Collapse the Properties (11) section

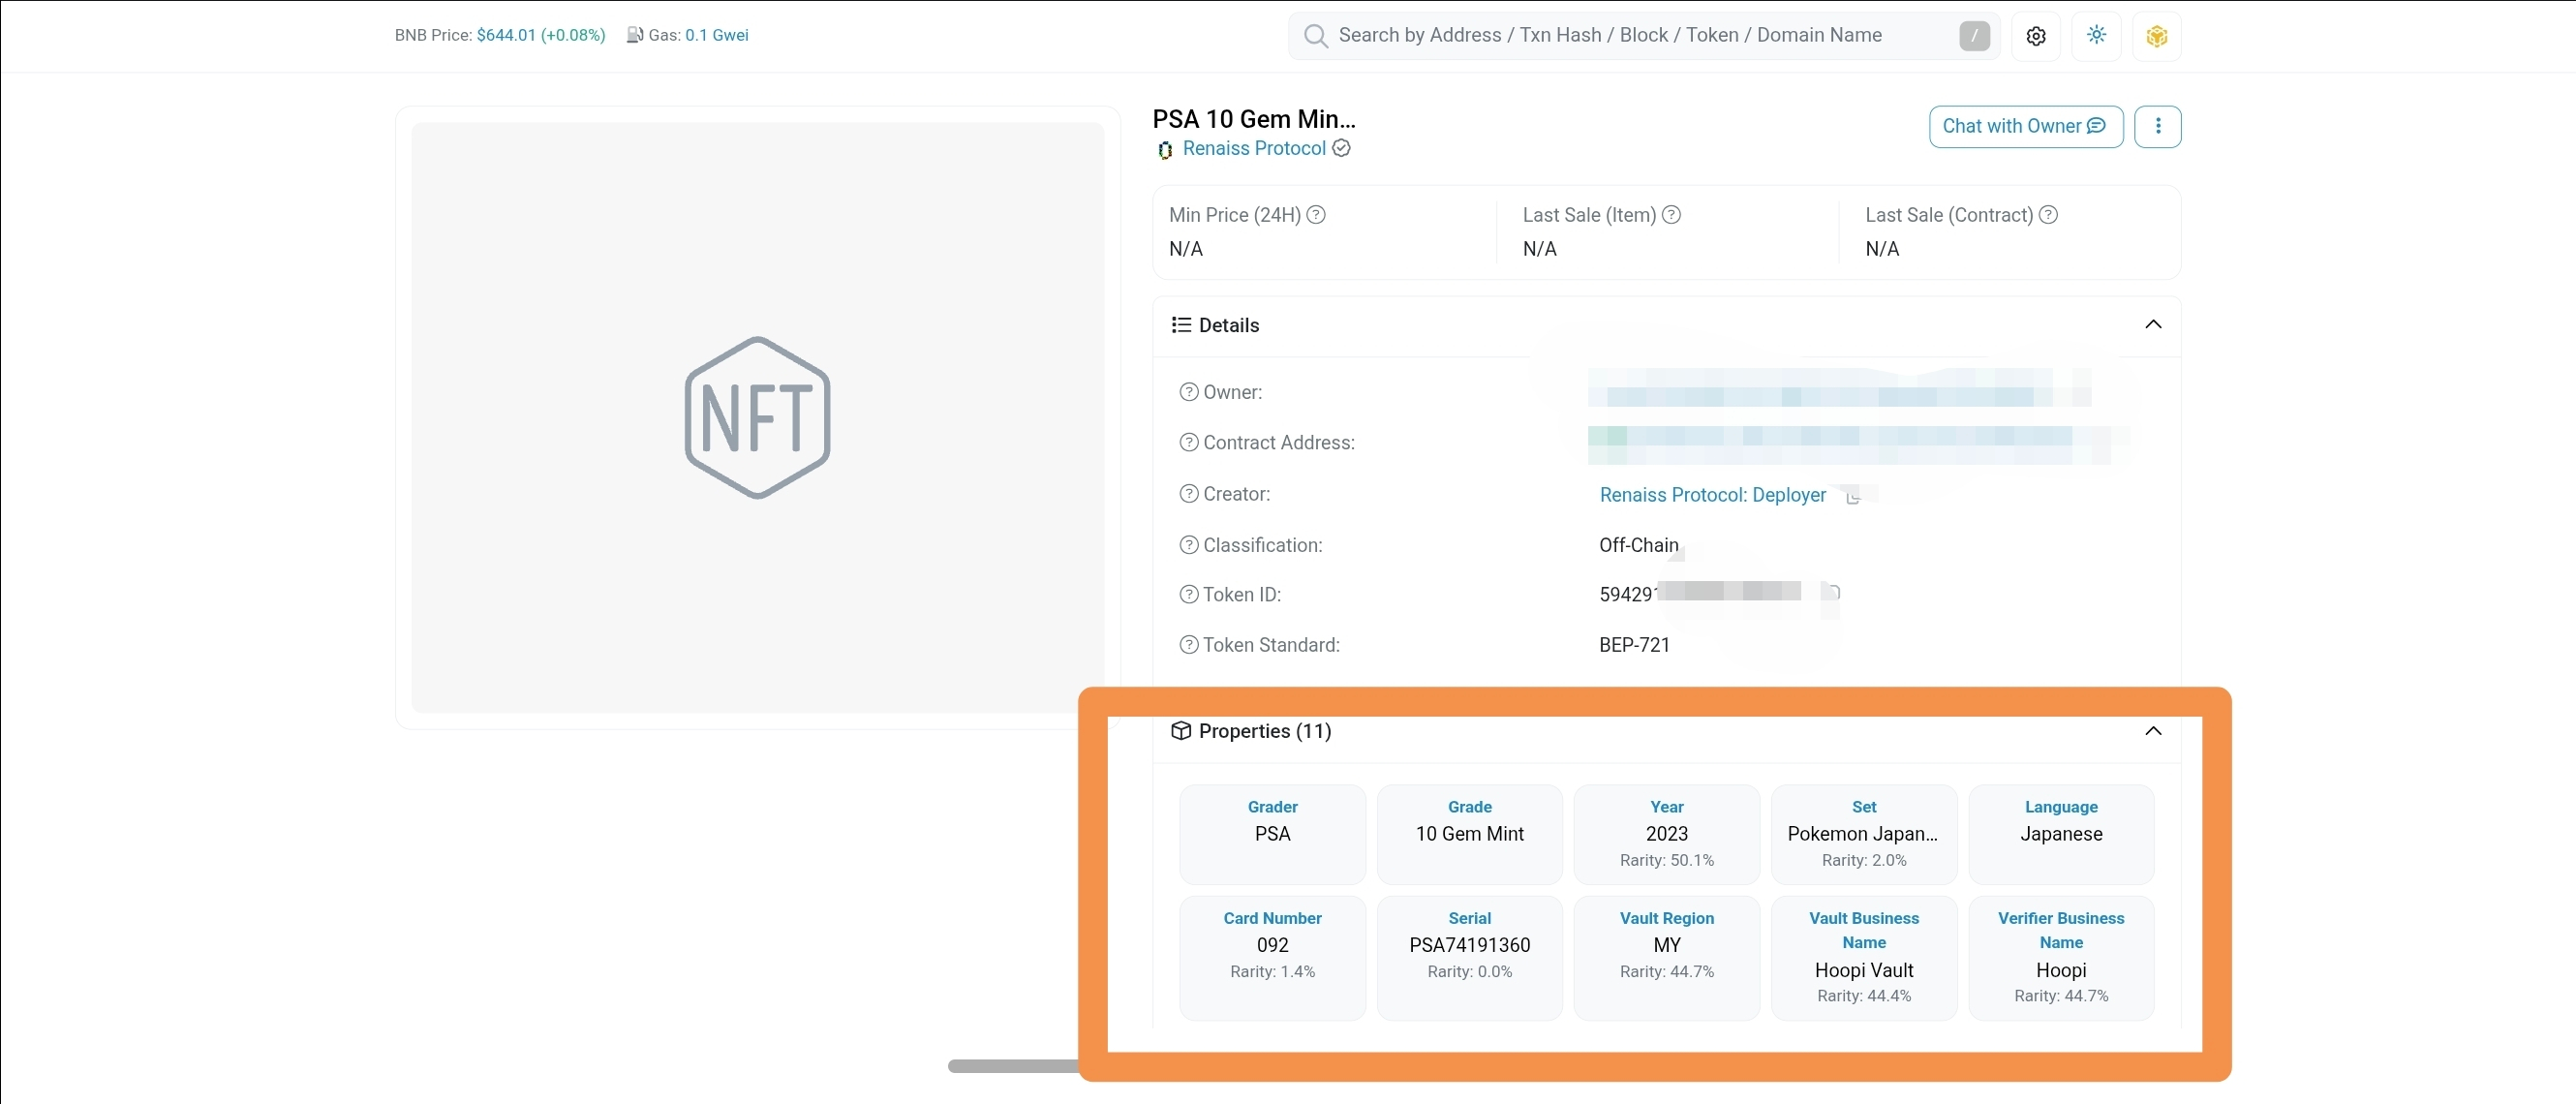[2154, 731]
